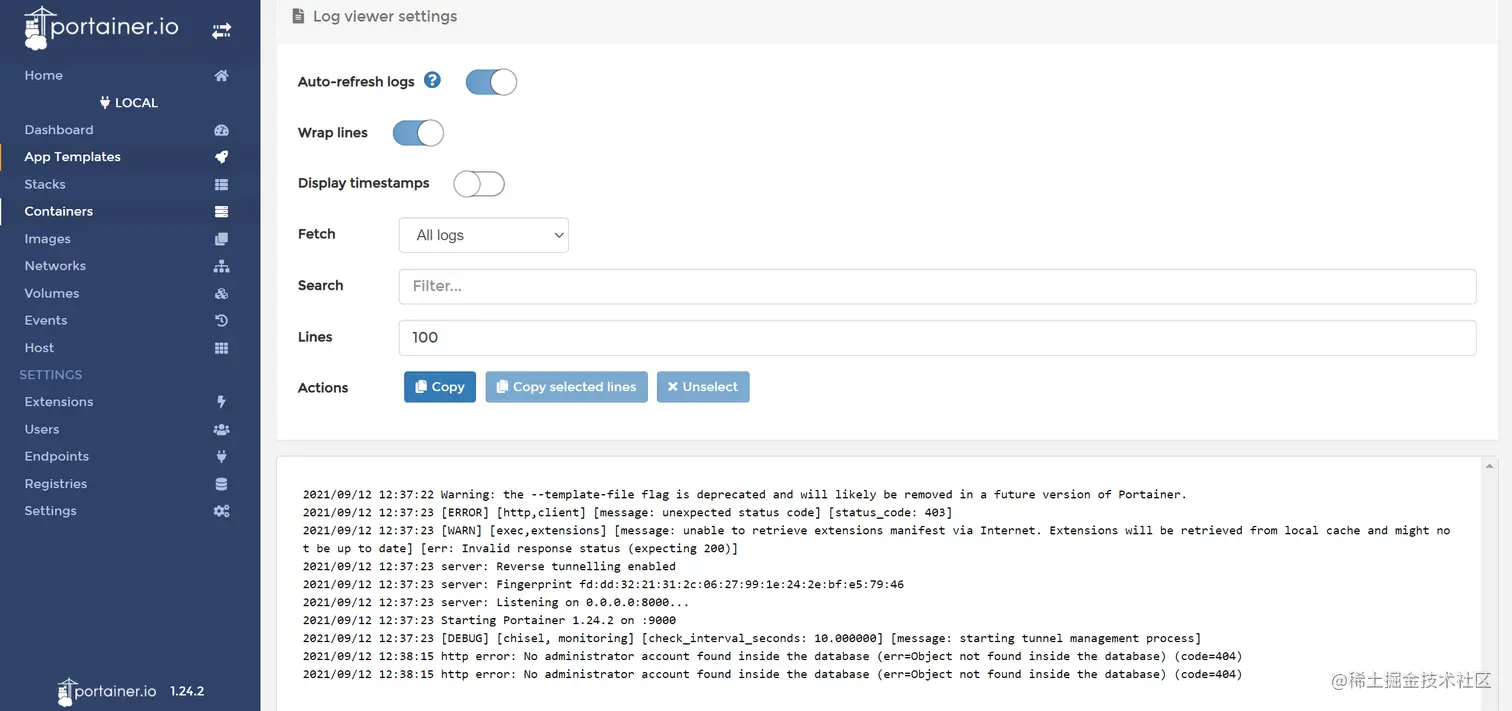
Task: Select the Listening on 0.0.0.0:8000 log line
Action: pos(496,603)
